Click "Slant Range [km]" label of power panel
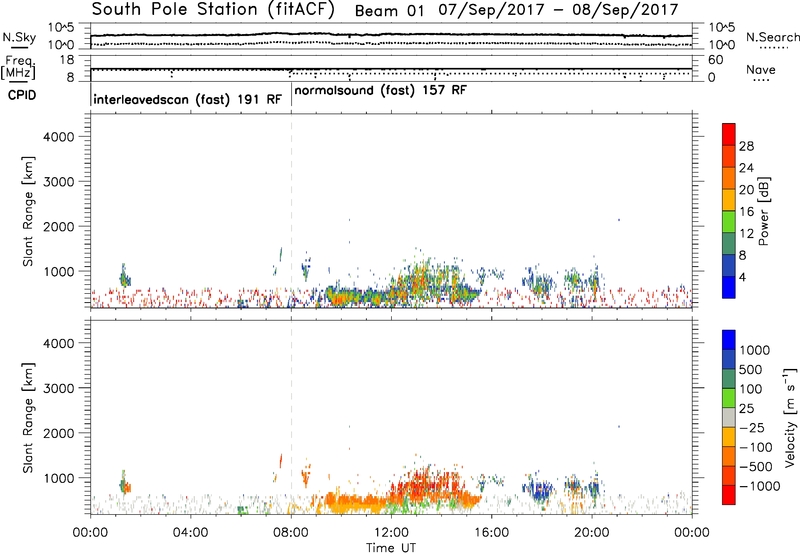 pos(28,211)
